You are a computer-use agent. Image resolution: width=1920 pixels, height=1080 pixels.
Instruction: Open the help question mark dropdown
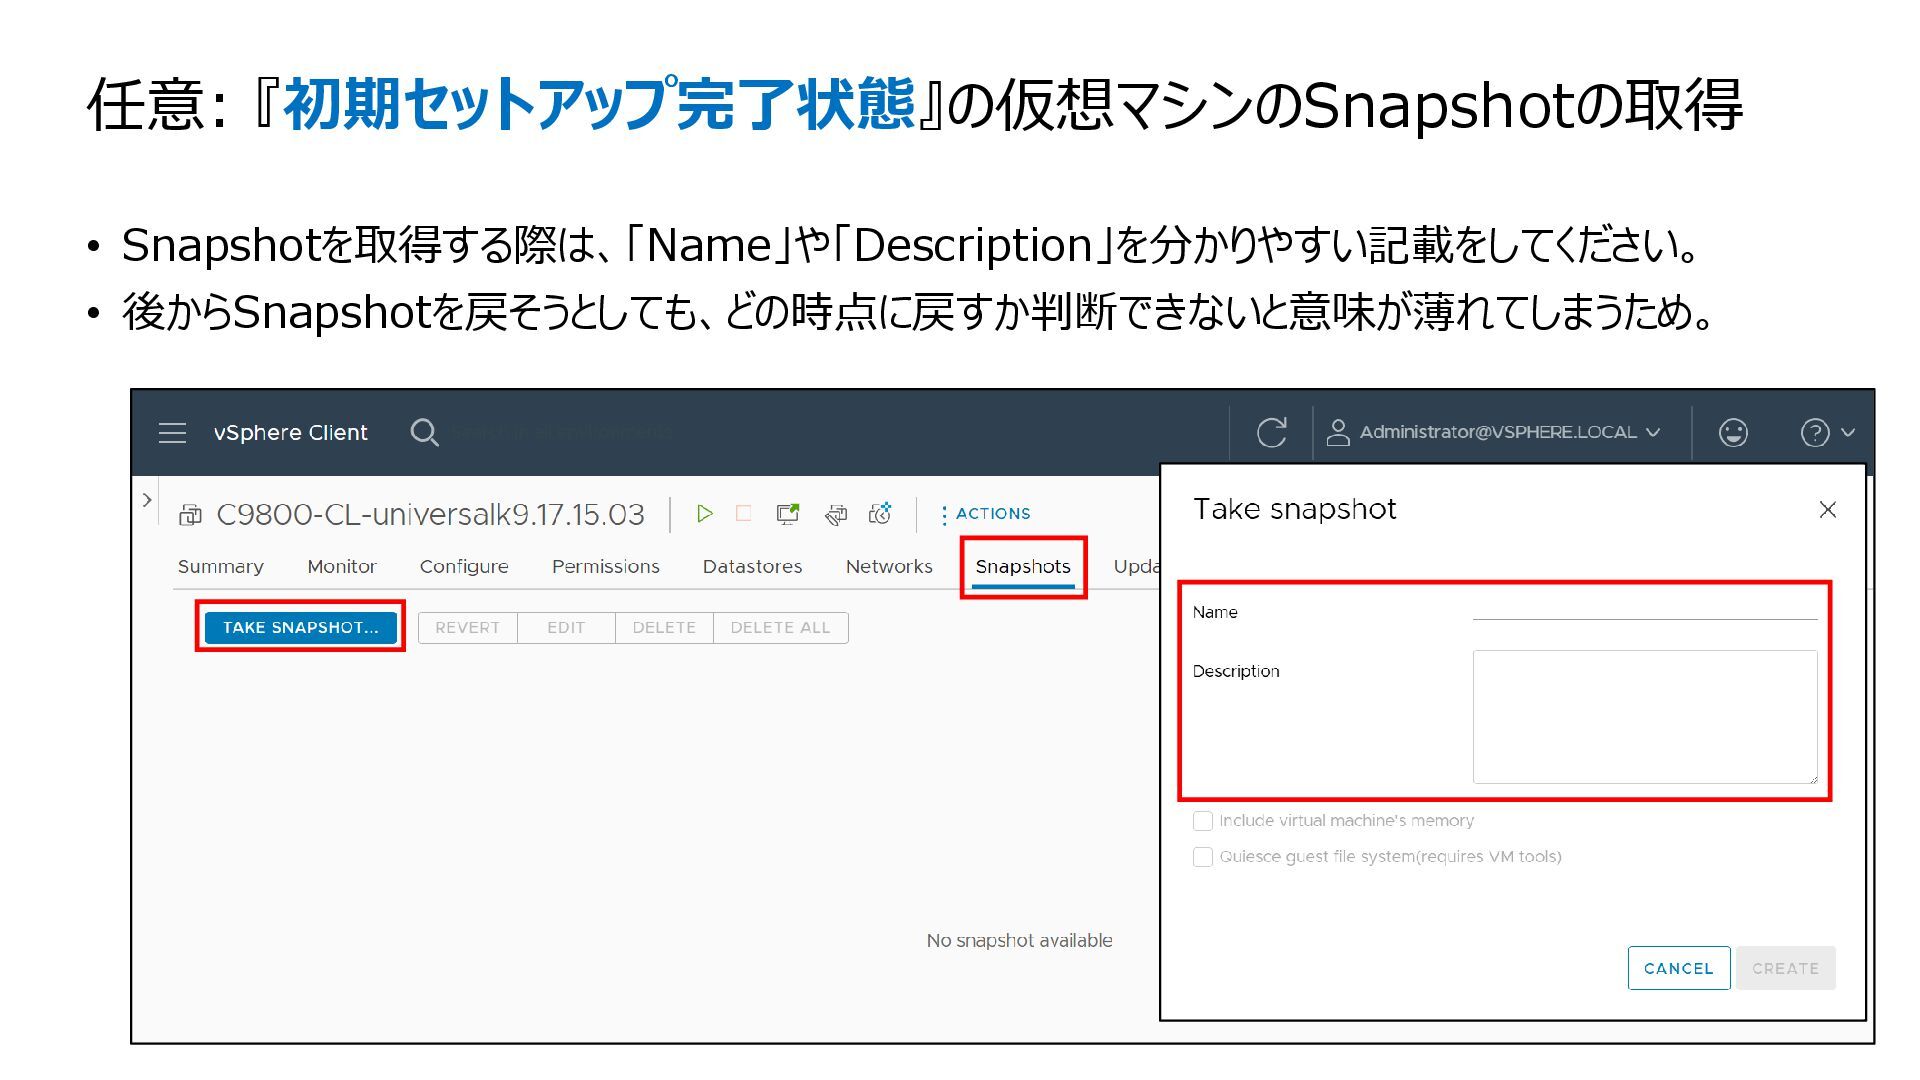click(x=1826, y=433)
